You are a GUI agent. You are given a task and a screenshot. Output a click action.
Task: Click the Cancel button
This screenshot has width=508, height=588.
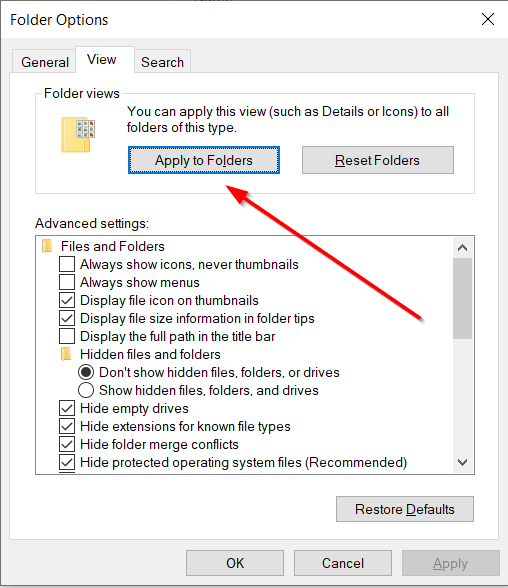coord(343,563)
